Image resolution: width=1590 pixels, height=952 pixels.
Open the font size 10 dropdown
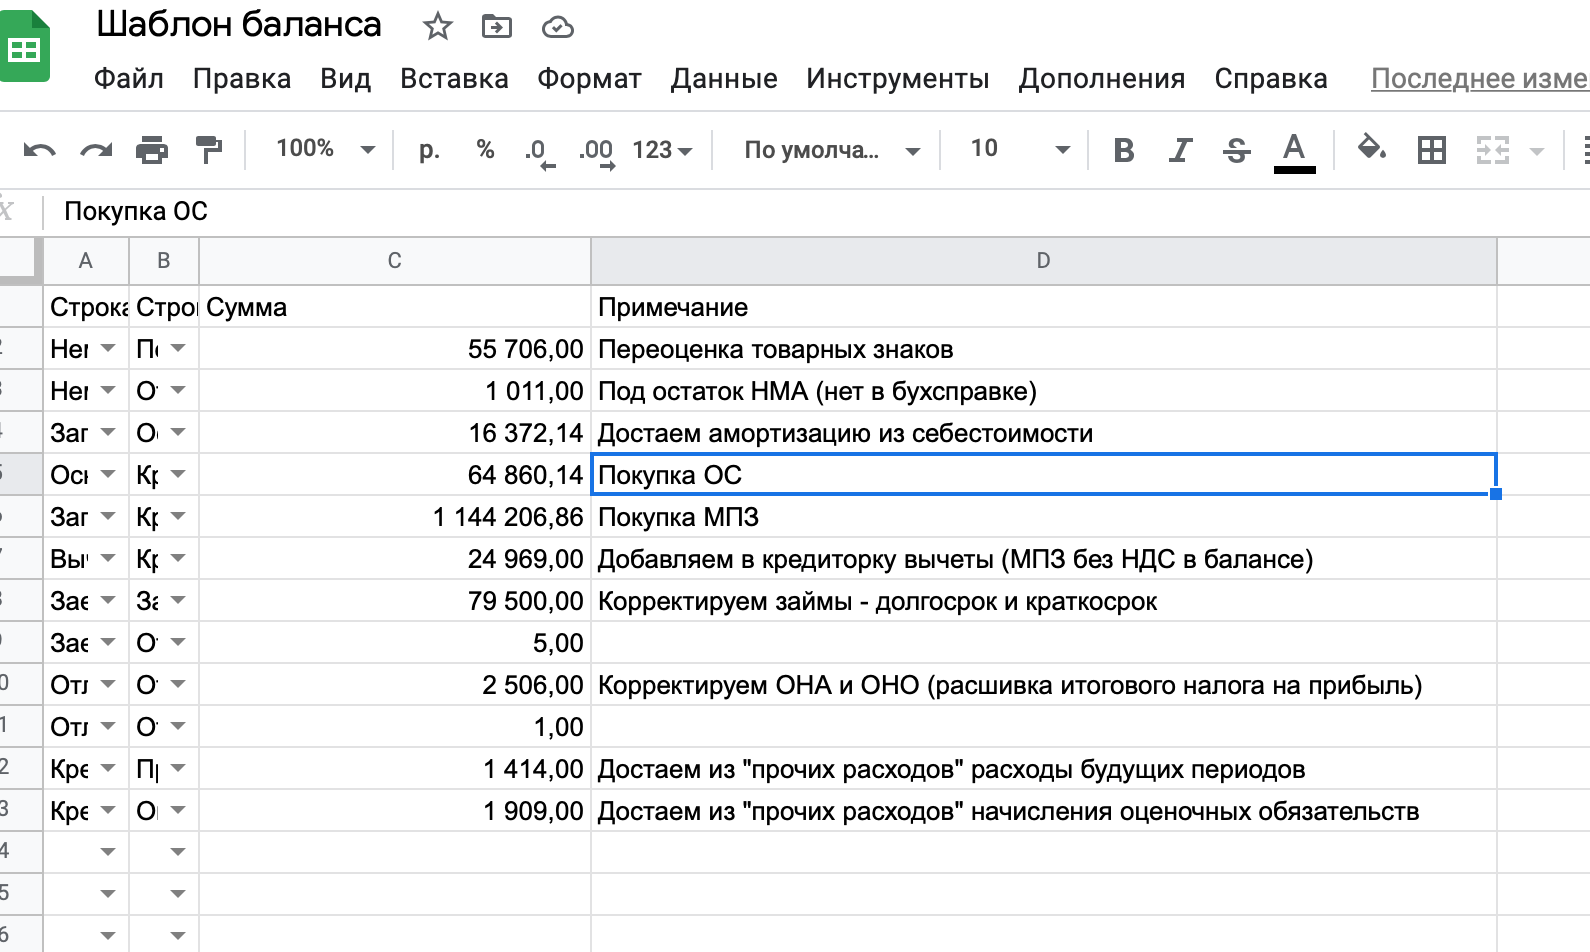click(x=1019, y=149)
